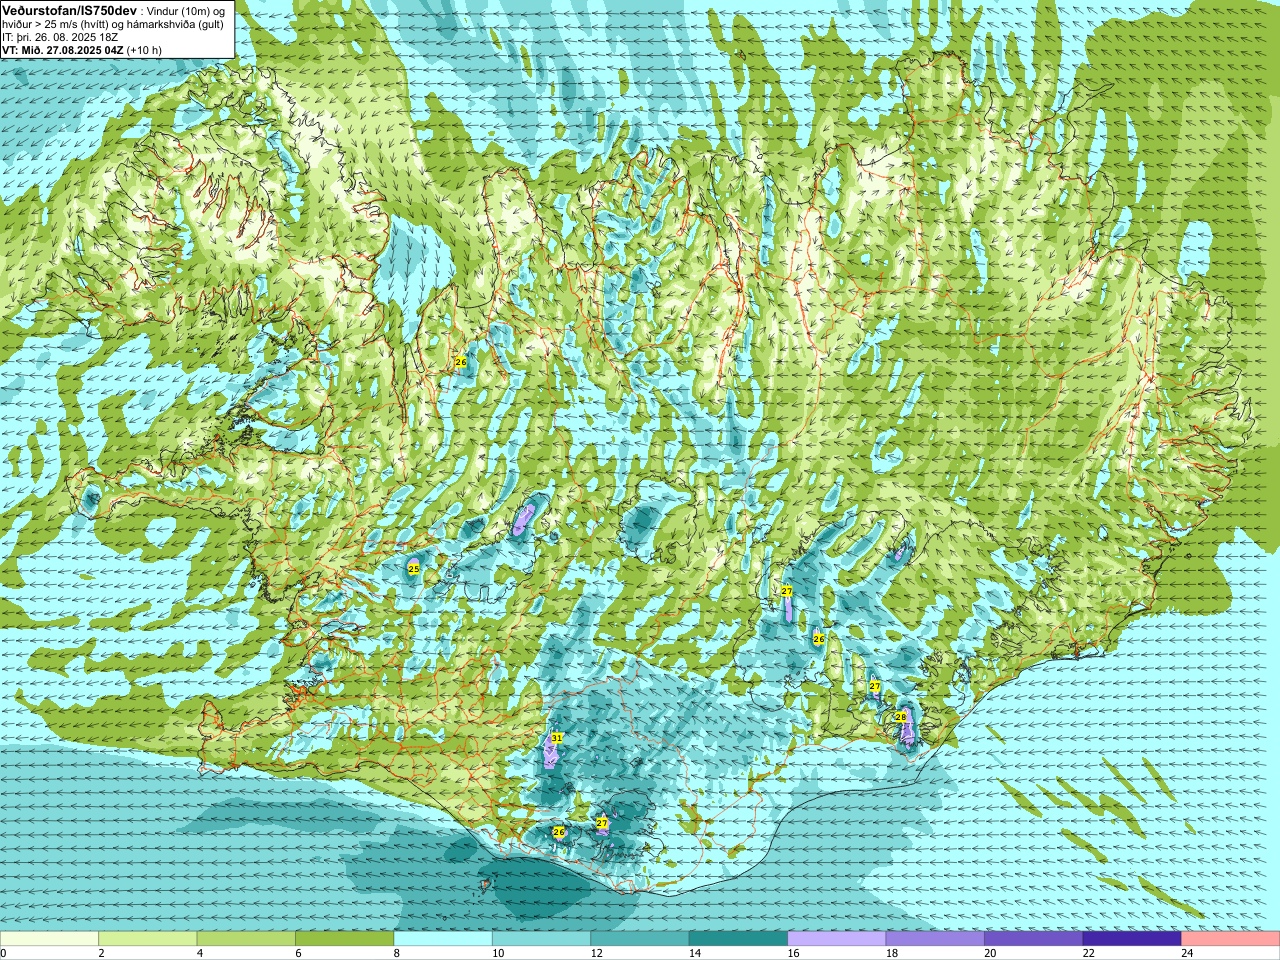Viewport: 1280px width, 960px height.
Task: Click the yellow gust marker labeled 25
Action: [x=414, y=569]
